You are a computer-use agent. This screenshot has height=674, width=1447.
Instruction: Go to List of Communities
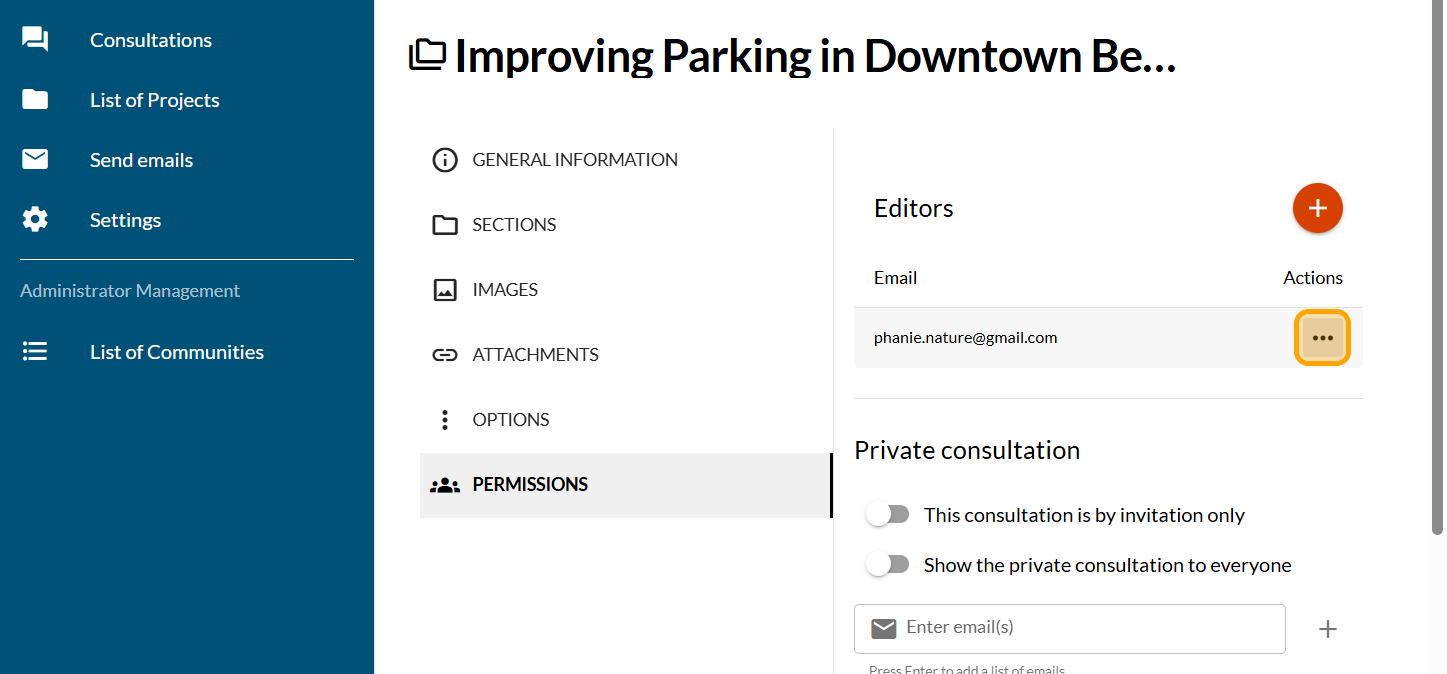click(177, 352)
